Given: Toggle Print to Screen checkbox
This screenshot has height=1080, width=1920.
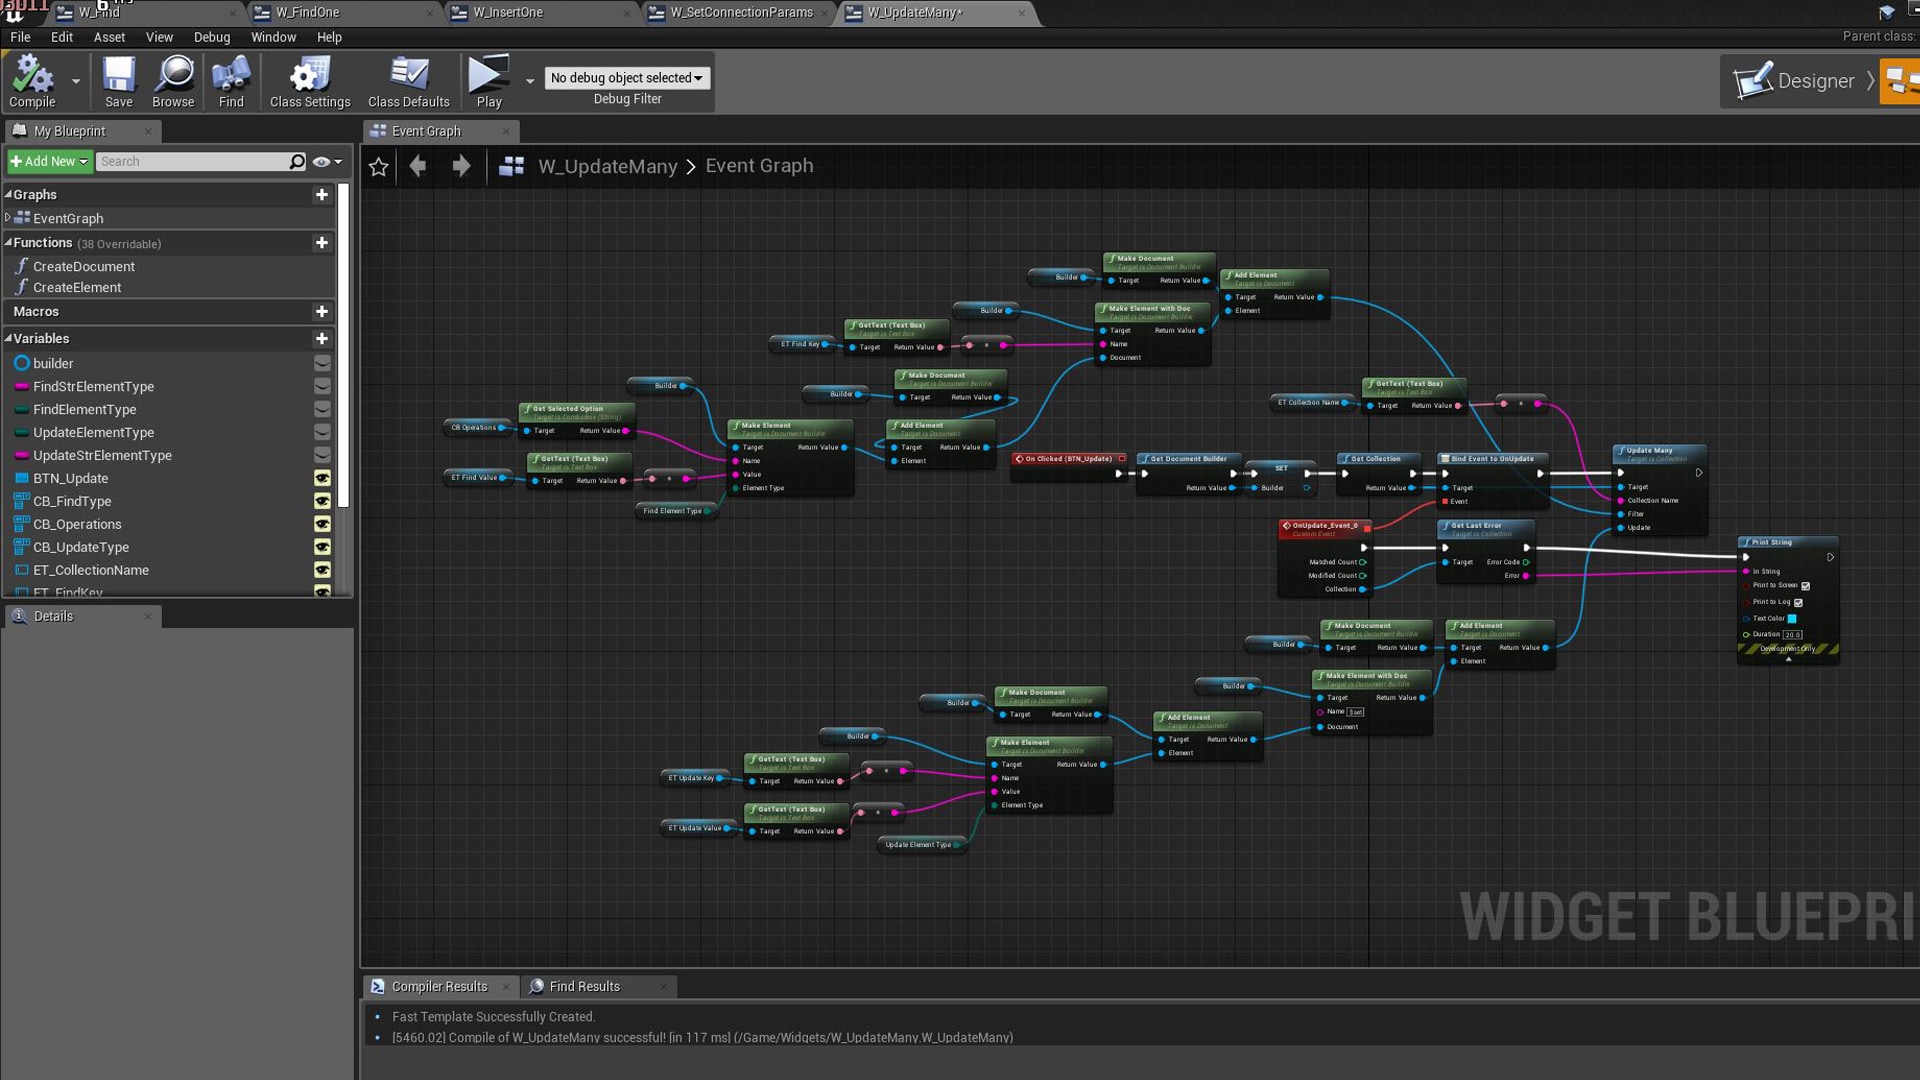Looking at the screenshot, I should coord(1805,586).
